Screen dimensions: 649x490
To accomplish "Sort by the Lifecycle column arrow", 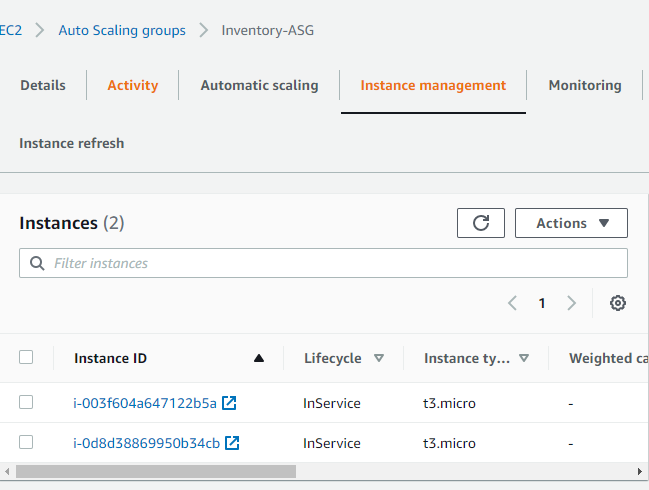I will [x=379, y=358].
